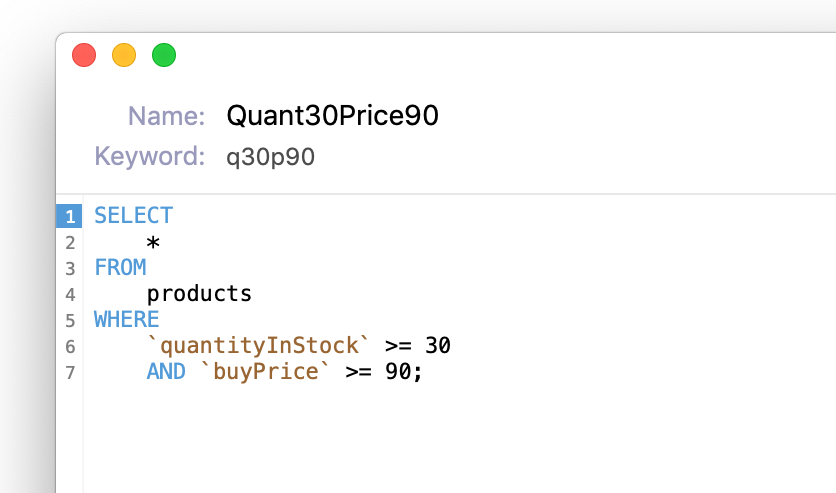Place cursor on SELECT keyword
The image size is (836, 493).
(x=133, y=215)
